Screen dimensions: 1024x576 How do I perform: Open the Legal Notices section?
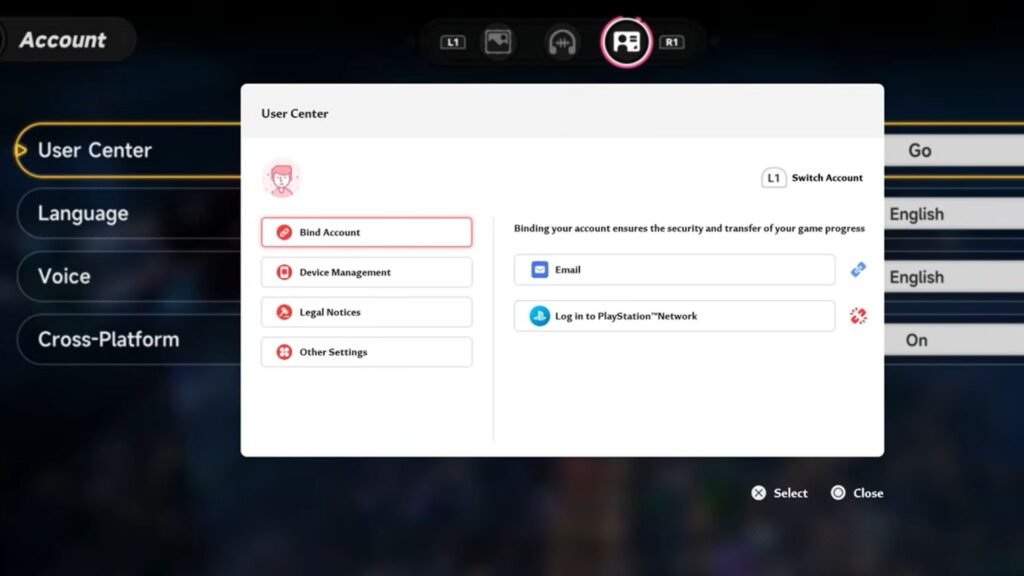coord(366,312)
